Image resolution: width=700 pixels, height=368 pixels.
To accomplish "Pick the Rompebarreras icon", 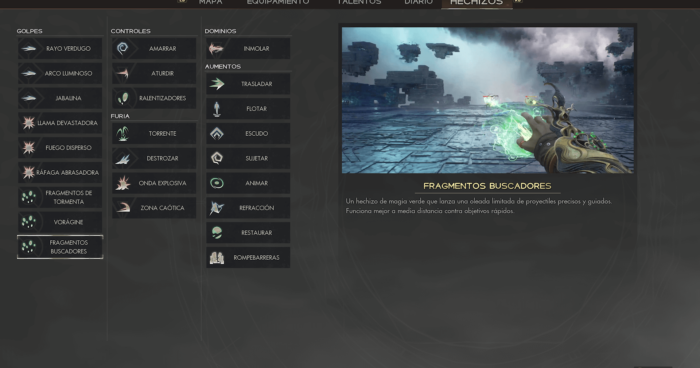I will pos(217,257).
